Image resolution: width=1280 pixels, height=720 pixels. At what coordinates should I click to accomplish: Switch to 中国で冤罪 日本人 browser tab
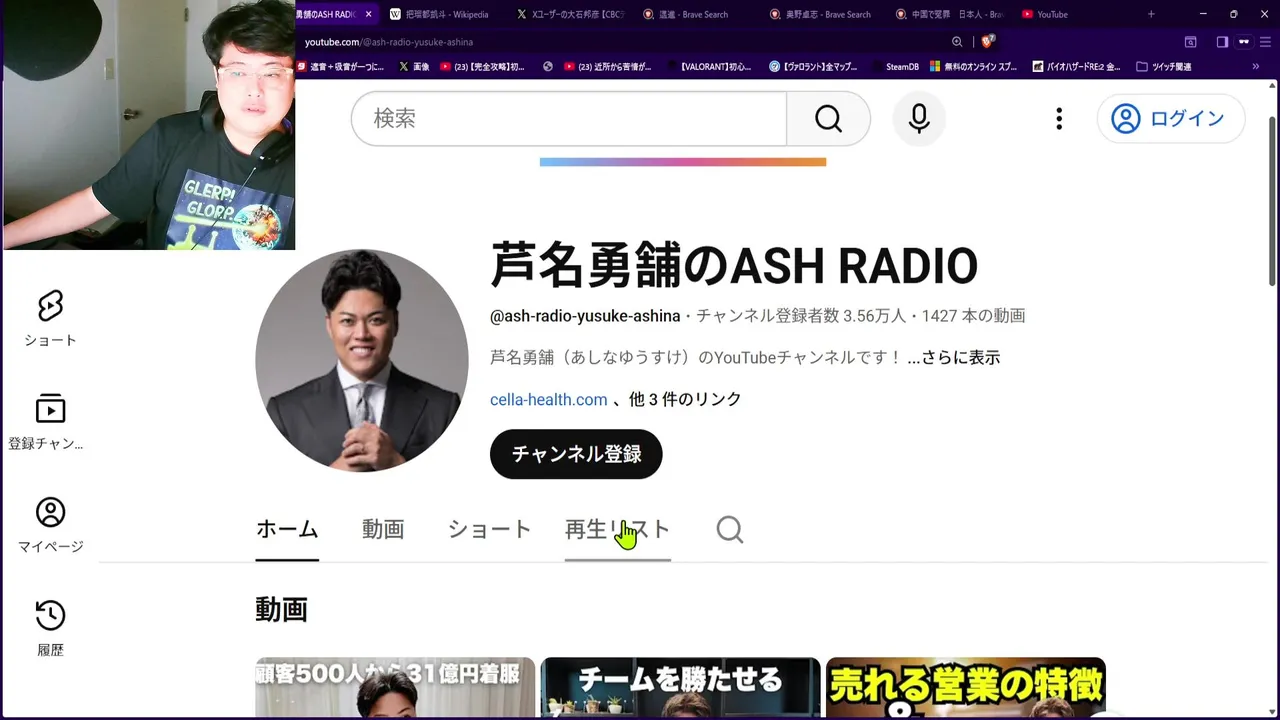coord(950,14)
